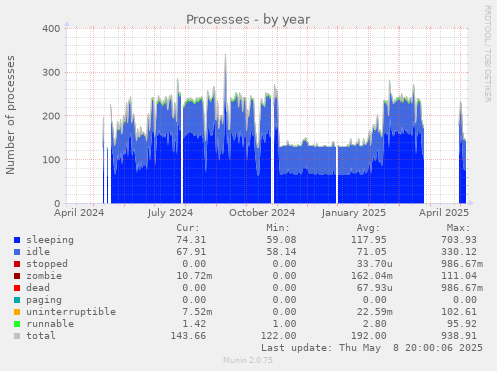Click idle minimum value 58.14
This screenshot has height=371, width=497.
coord(281,252)
